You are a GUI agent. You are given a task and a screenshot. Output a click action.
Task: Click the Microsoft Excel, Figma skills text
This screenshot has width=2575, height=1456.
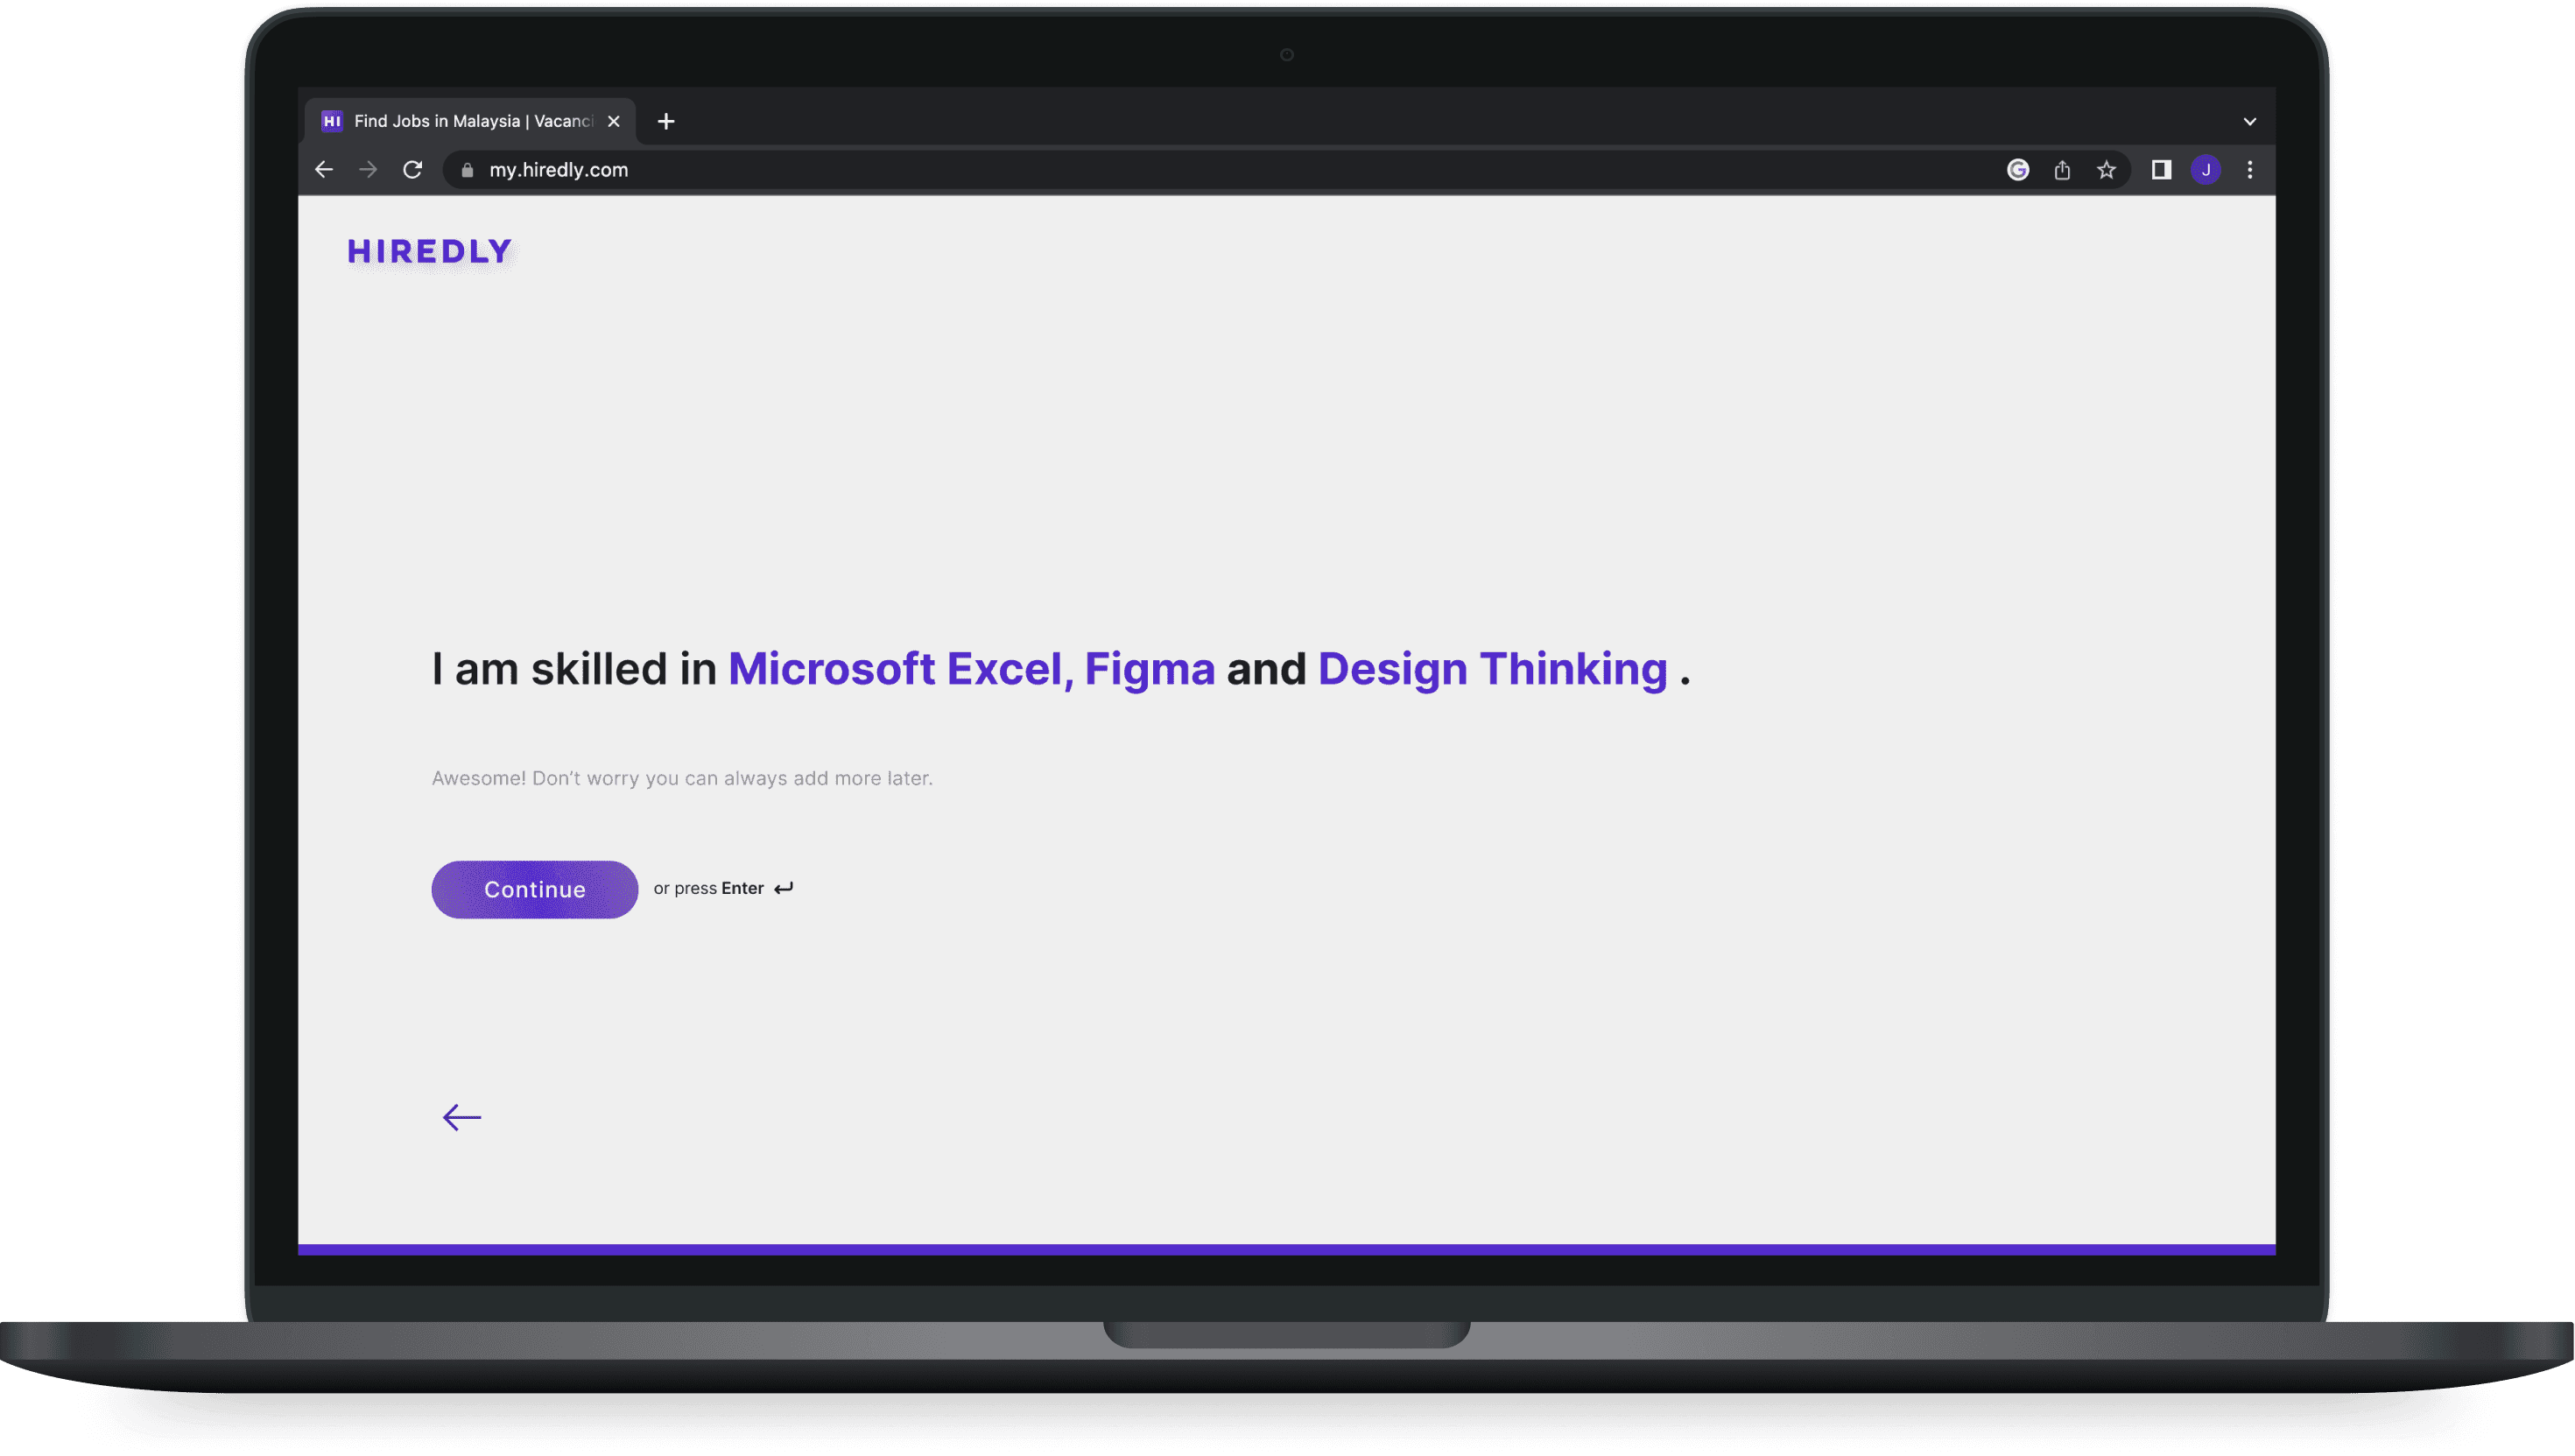point(970,669)
